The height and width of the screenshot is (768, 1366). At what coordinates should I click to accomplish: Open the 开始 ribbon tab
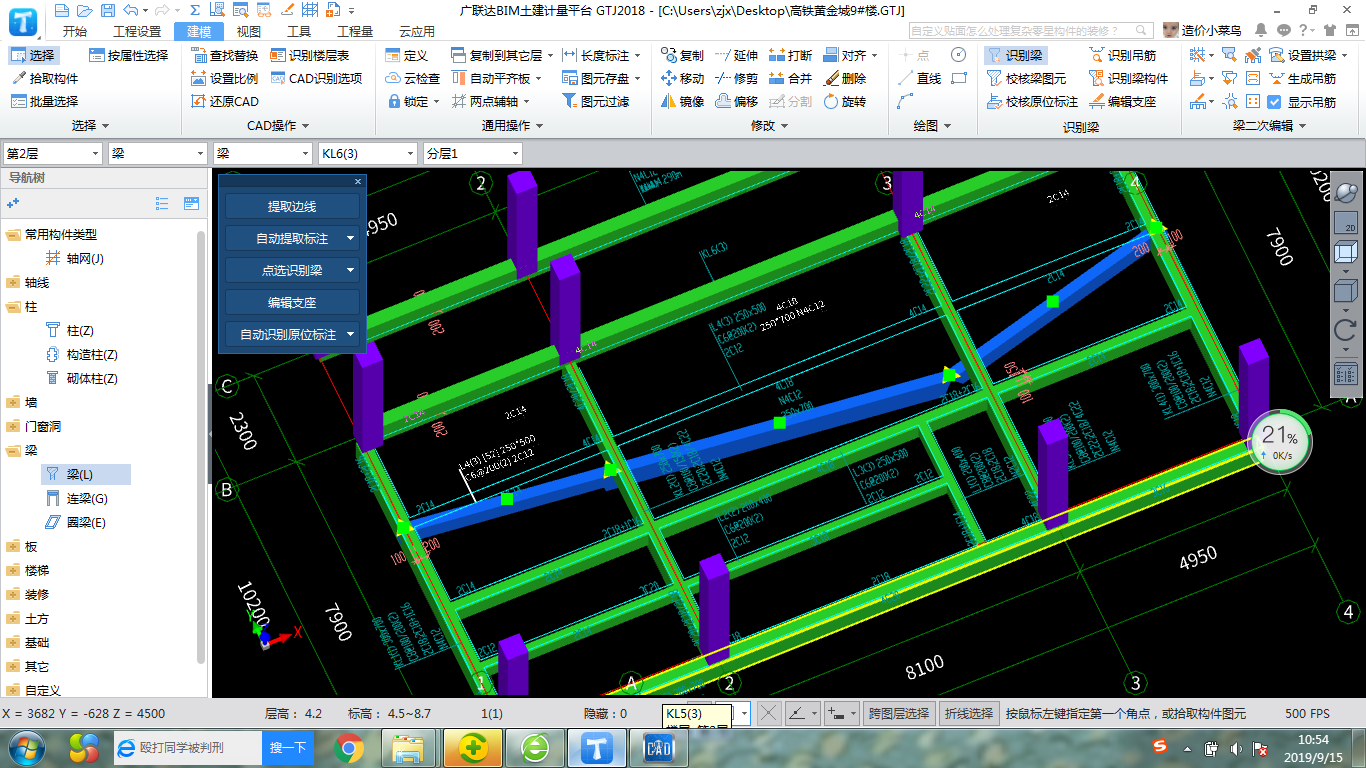pyautogui.click(x=74, y=32)
